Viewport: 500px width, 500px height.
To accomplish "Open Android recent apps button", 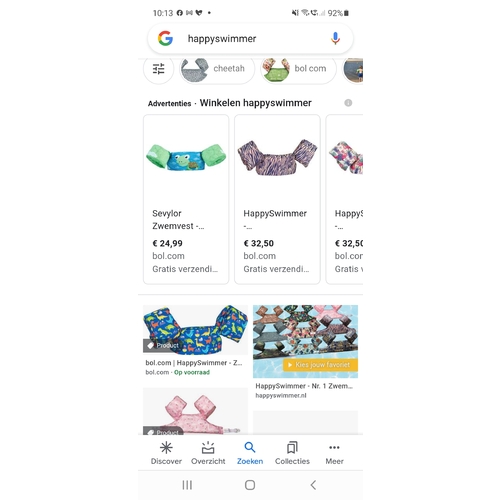I will click(x=187, y=485).
